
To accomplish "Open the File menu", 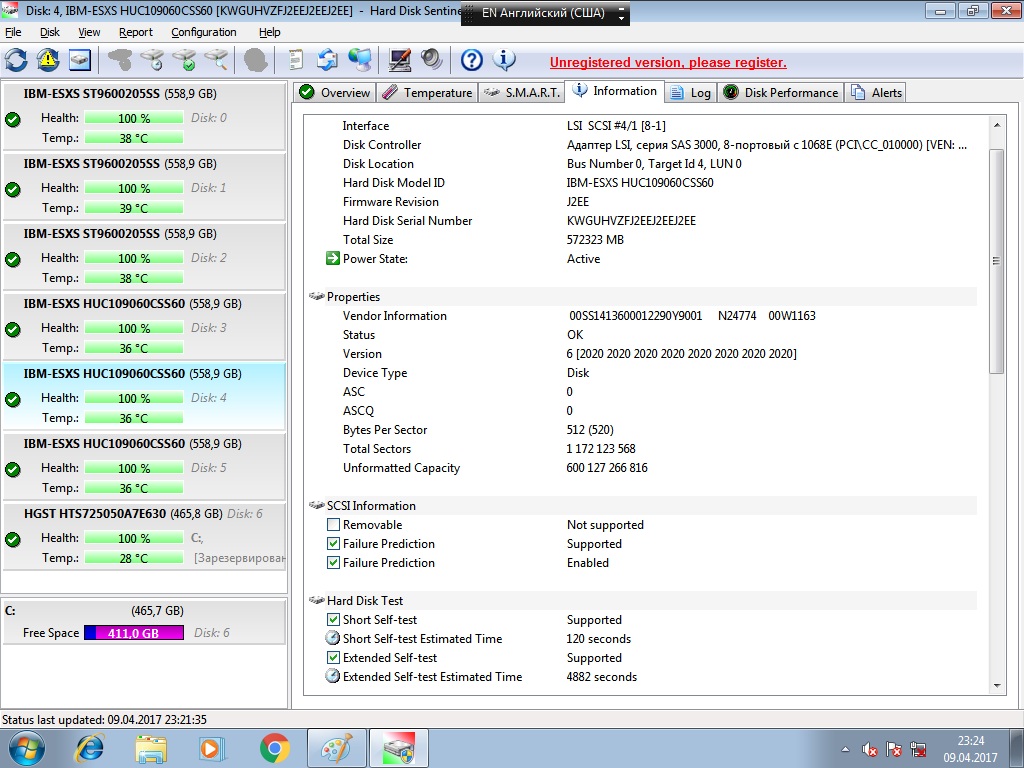I will click(13, 32).
